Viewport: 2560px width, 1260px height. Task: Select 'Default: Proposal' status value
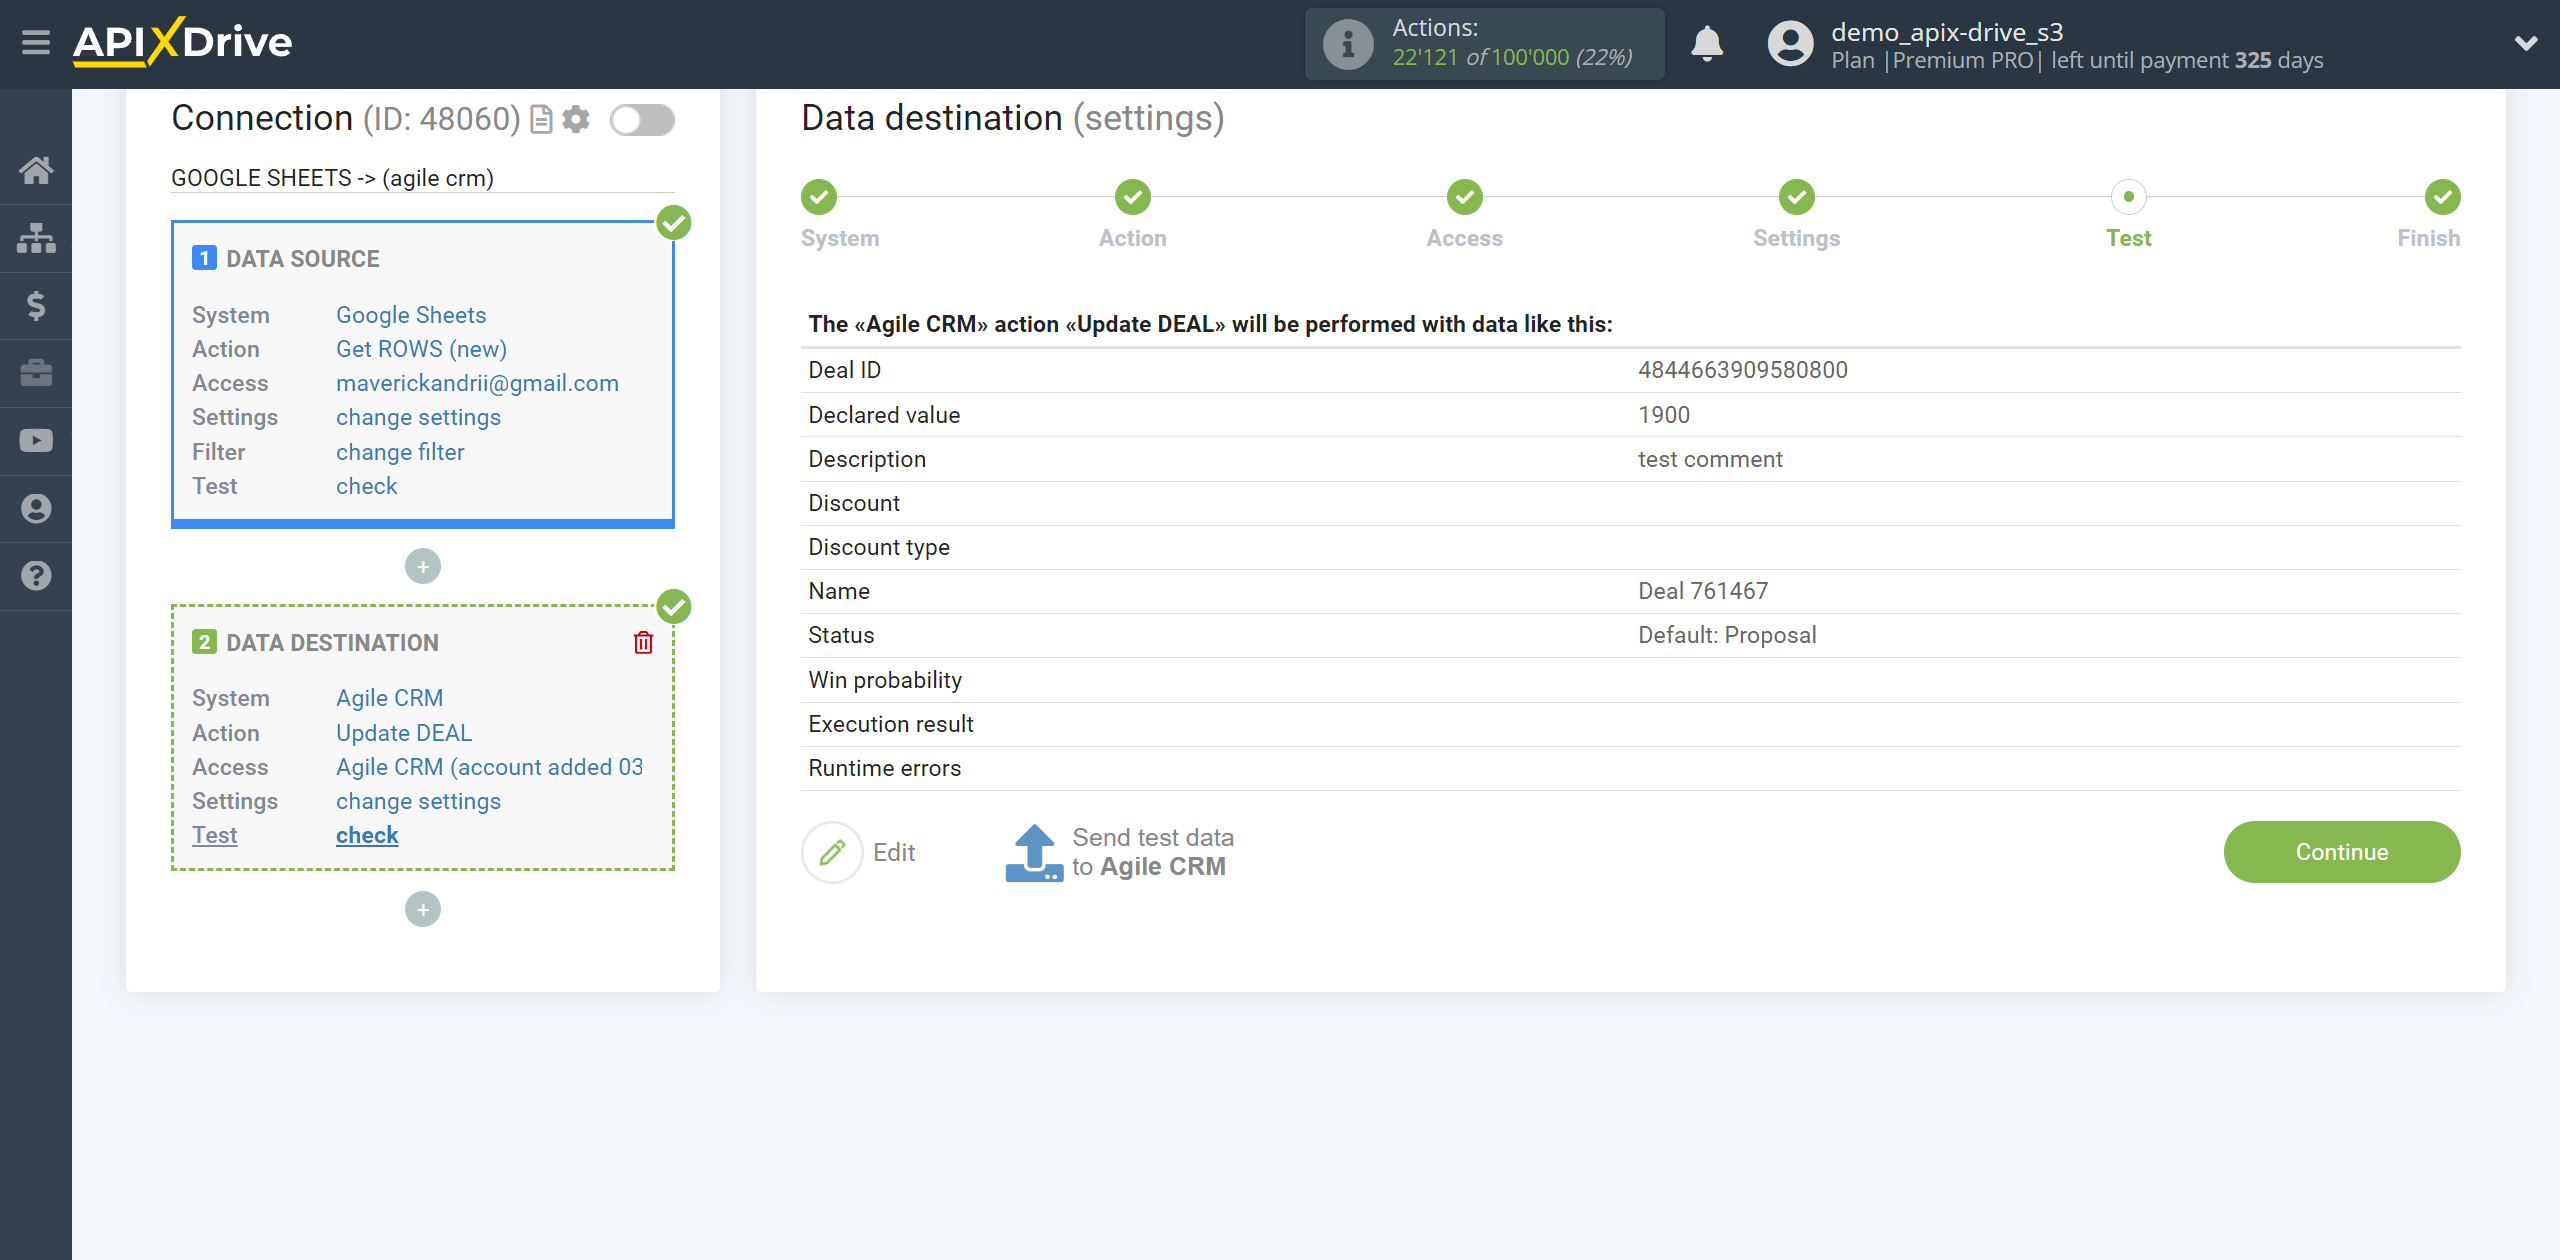(x=1727, y=635)
